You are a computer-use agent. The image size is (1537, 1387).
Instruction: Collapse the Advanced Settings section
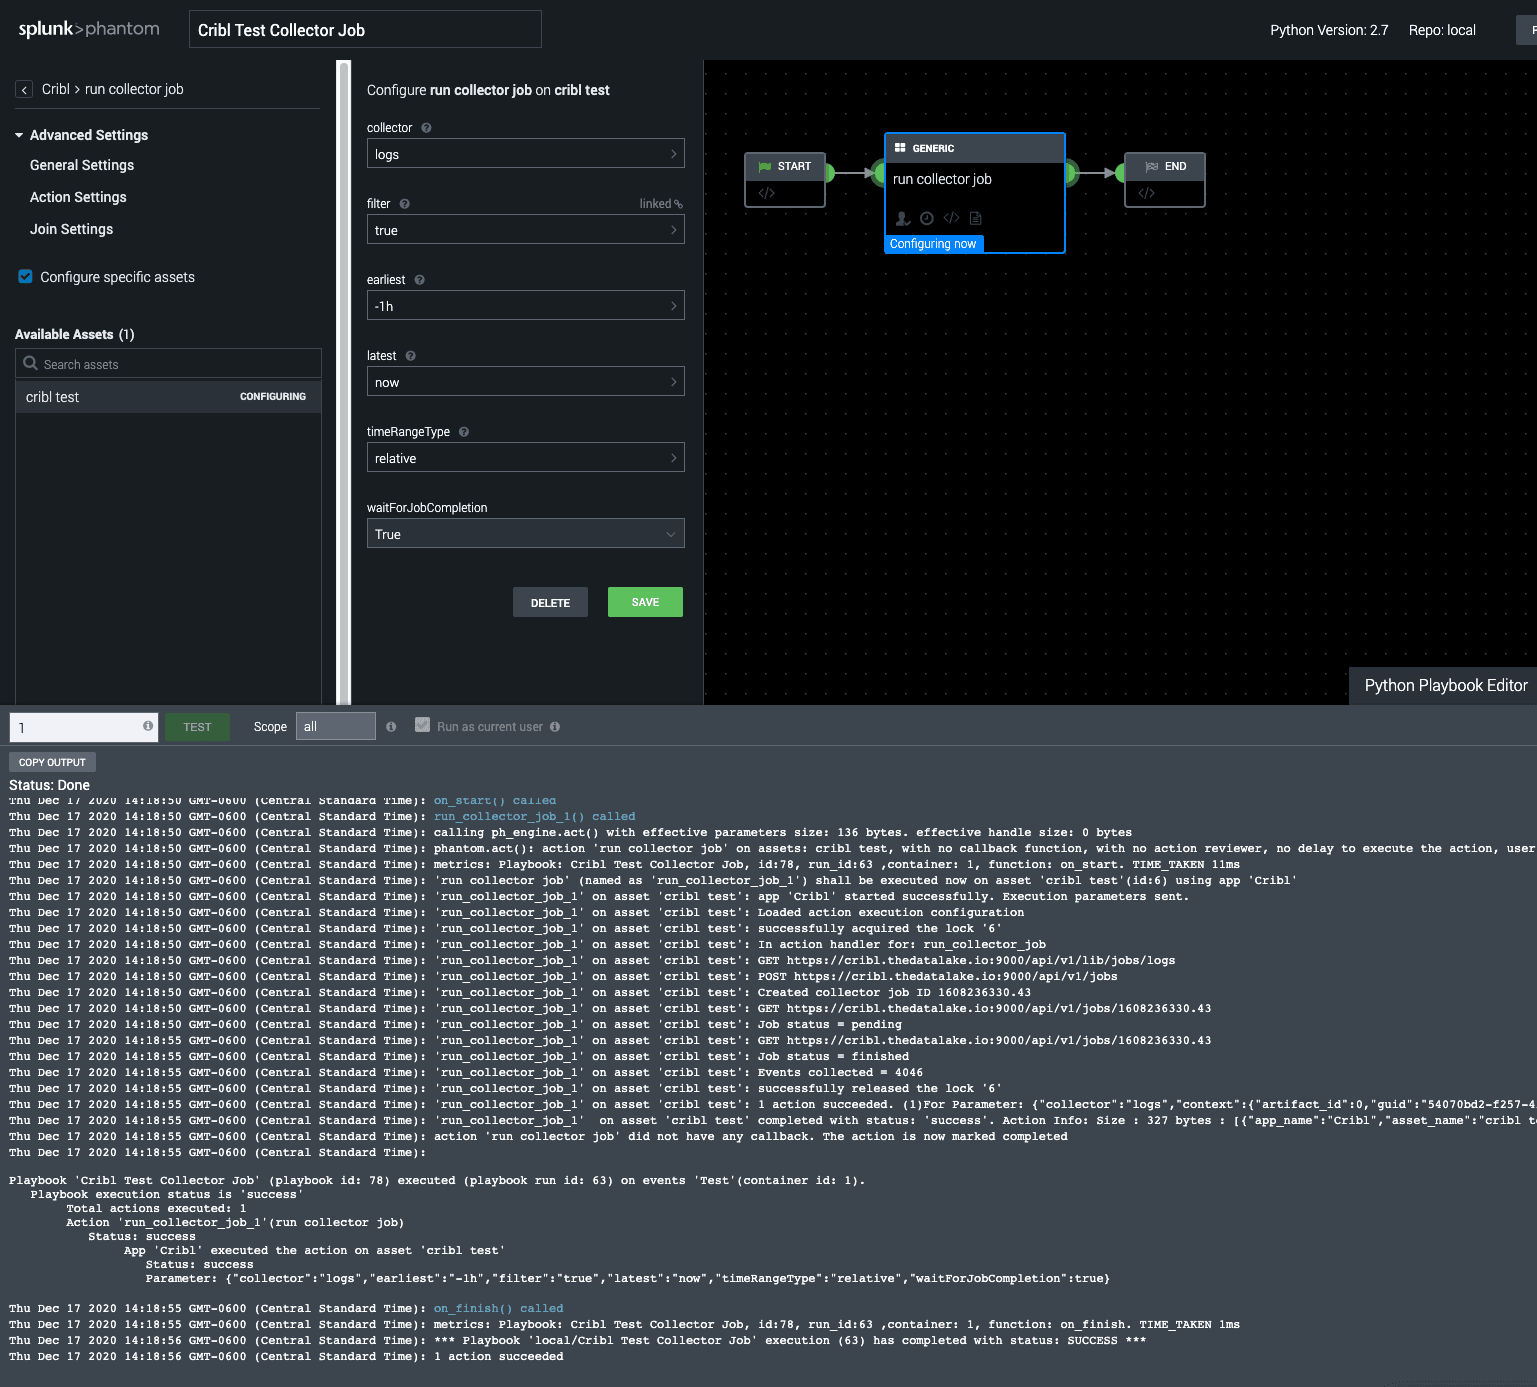(19, 135)
